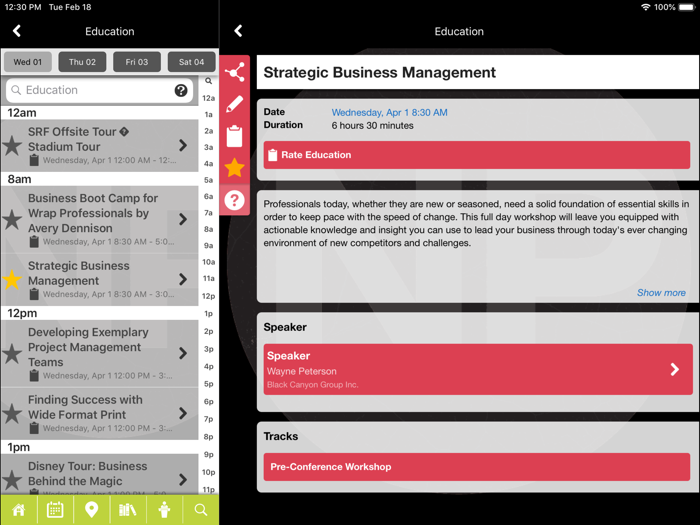The height and width of the screenshot is (525, 700).
Task: Open the Wednesday, Apr 1 8:30 AM date link
Action: pos(389,112)
